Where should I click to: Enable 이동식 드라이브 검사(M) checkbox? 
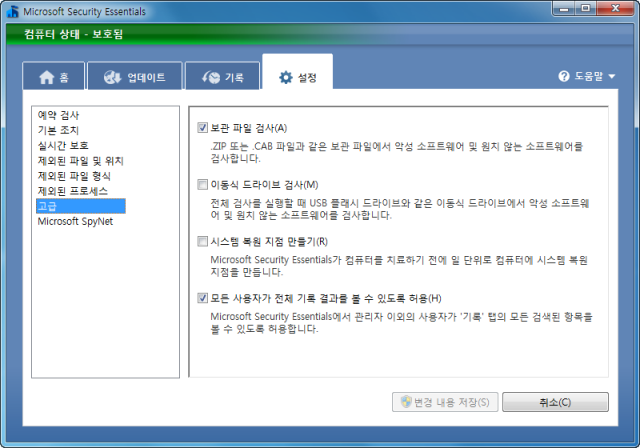[202, 185]
